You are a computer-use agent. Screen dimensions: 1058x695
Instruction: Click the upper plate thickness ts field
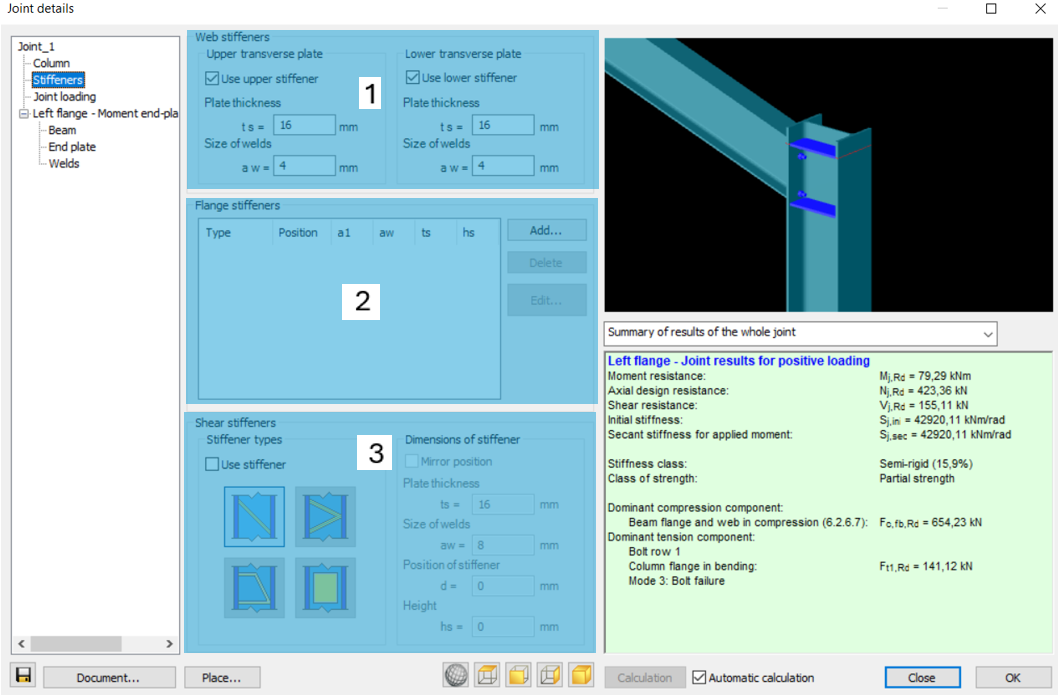click(304, 125)
